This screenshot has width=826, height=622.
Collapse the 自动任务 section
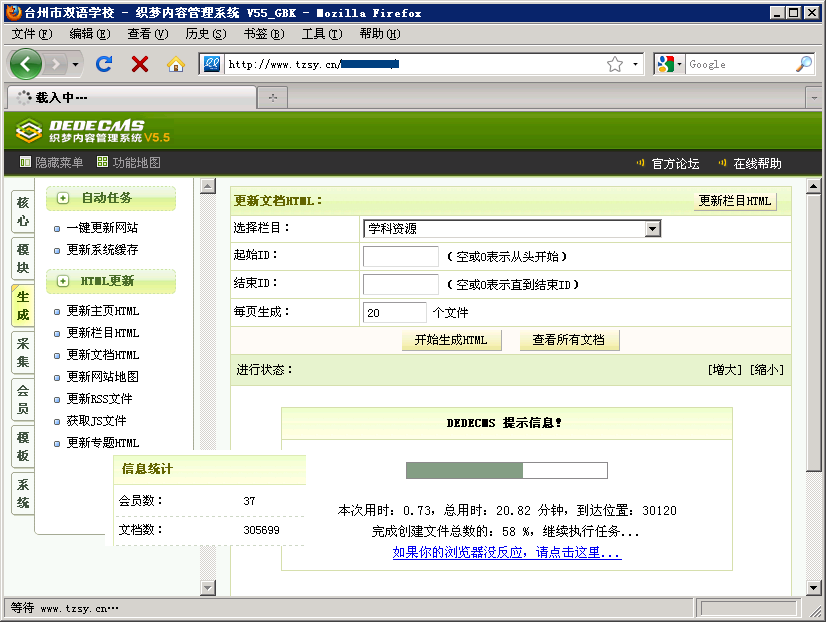(63, 198)
